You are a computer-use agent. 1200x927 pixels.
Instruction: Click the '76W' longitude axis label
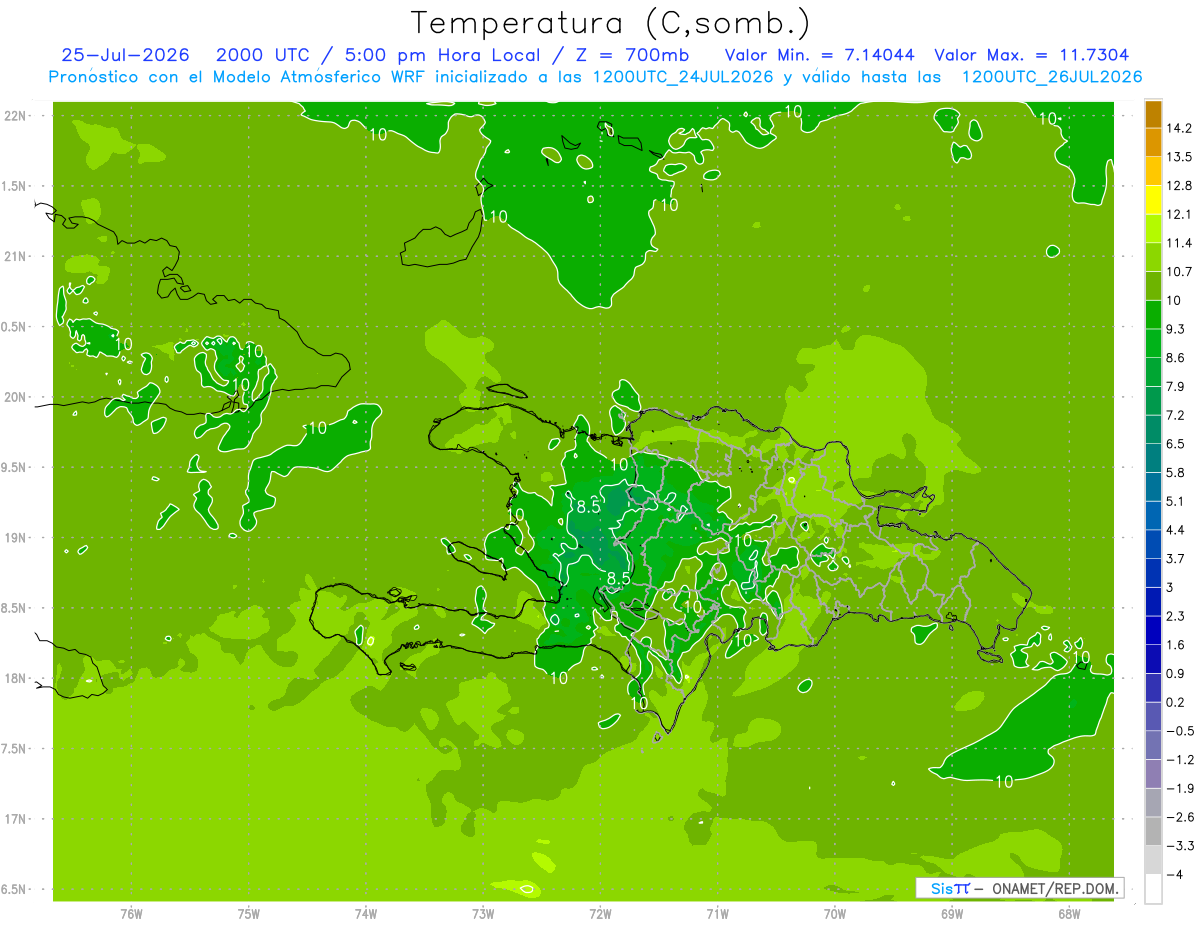click(131, 914)
